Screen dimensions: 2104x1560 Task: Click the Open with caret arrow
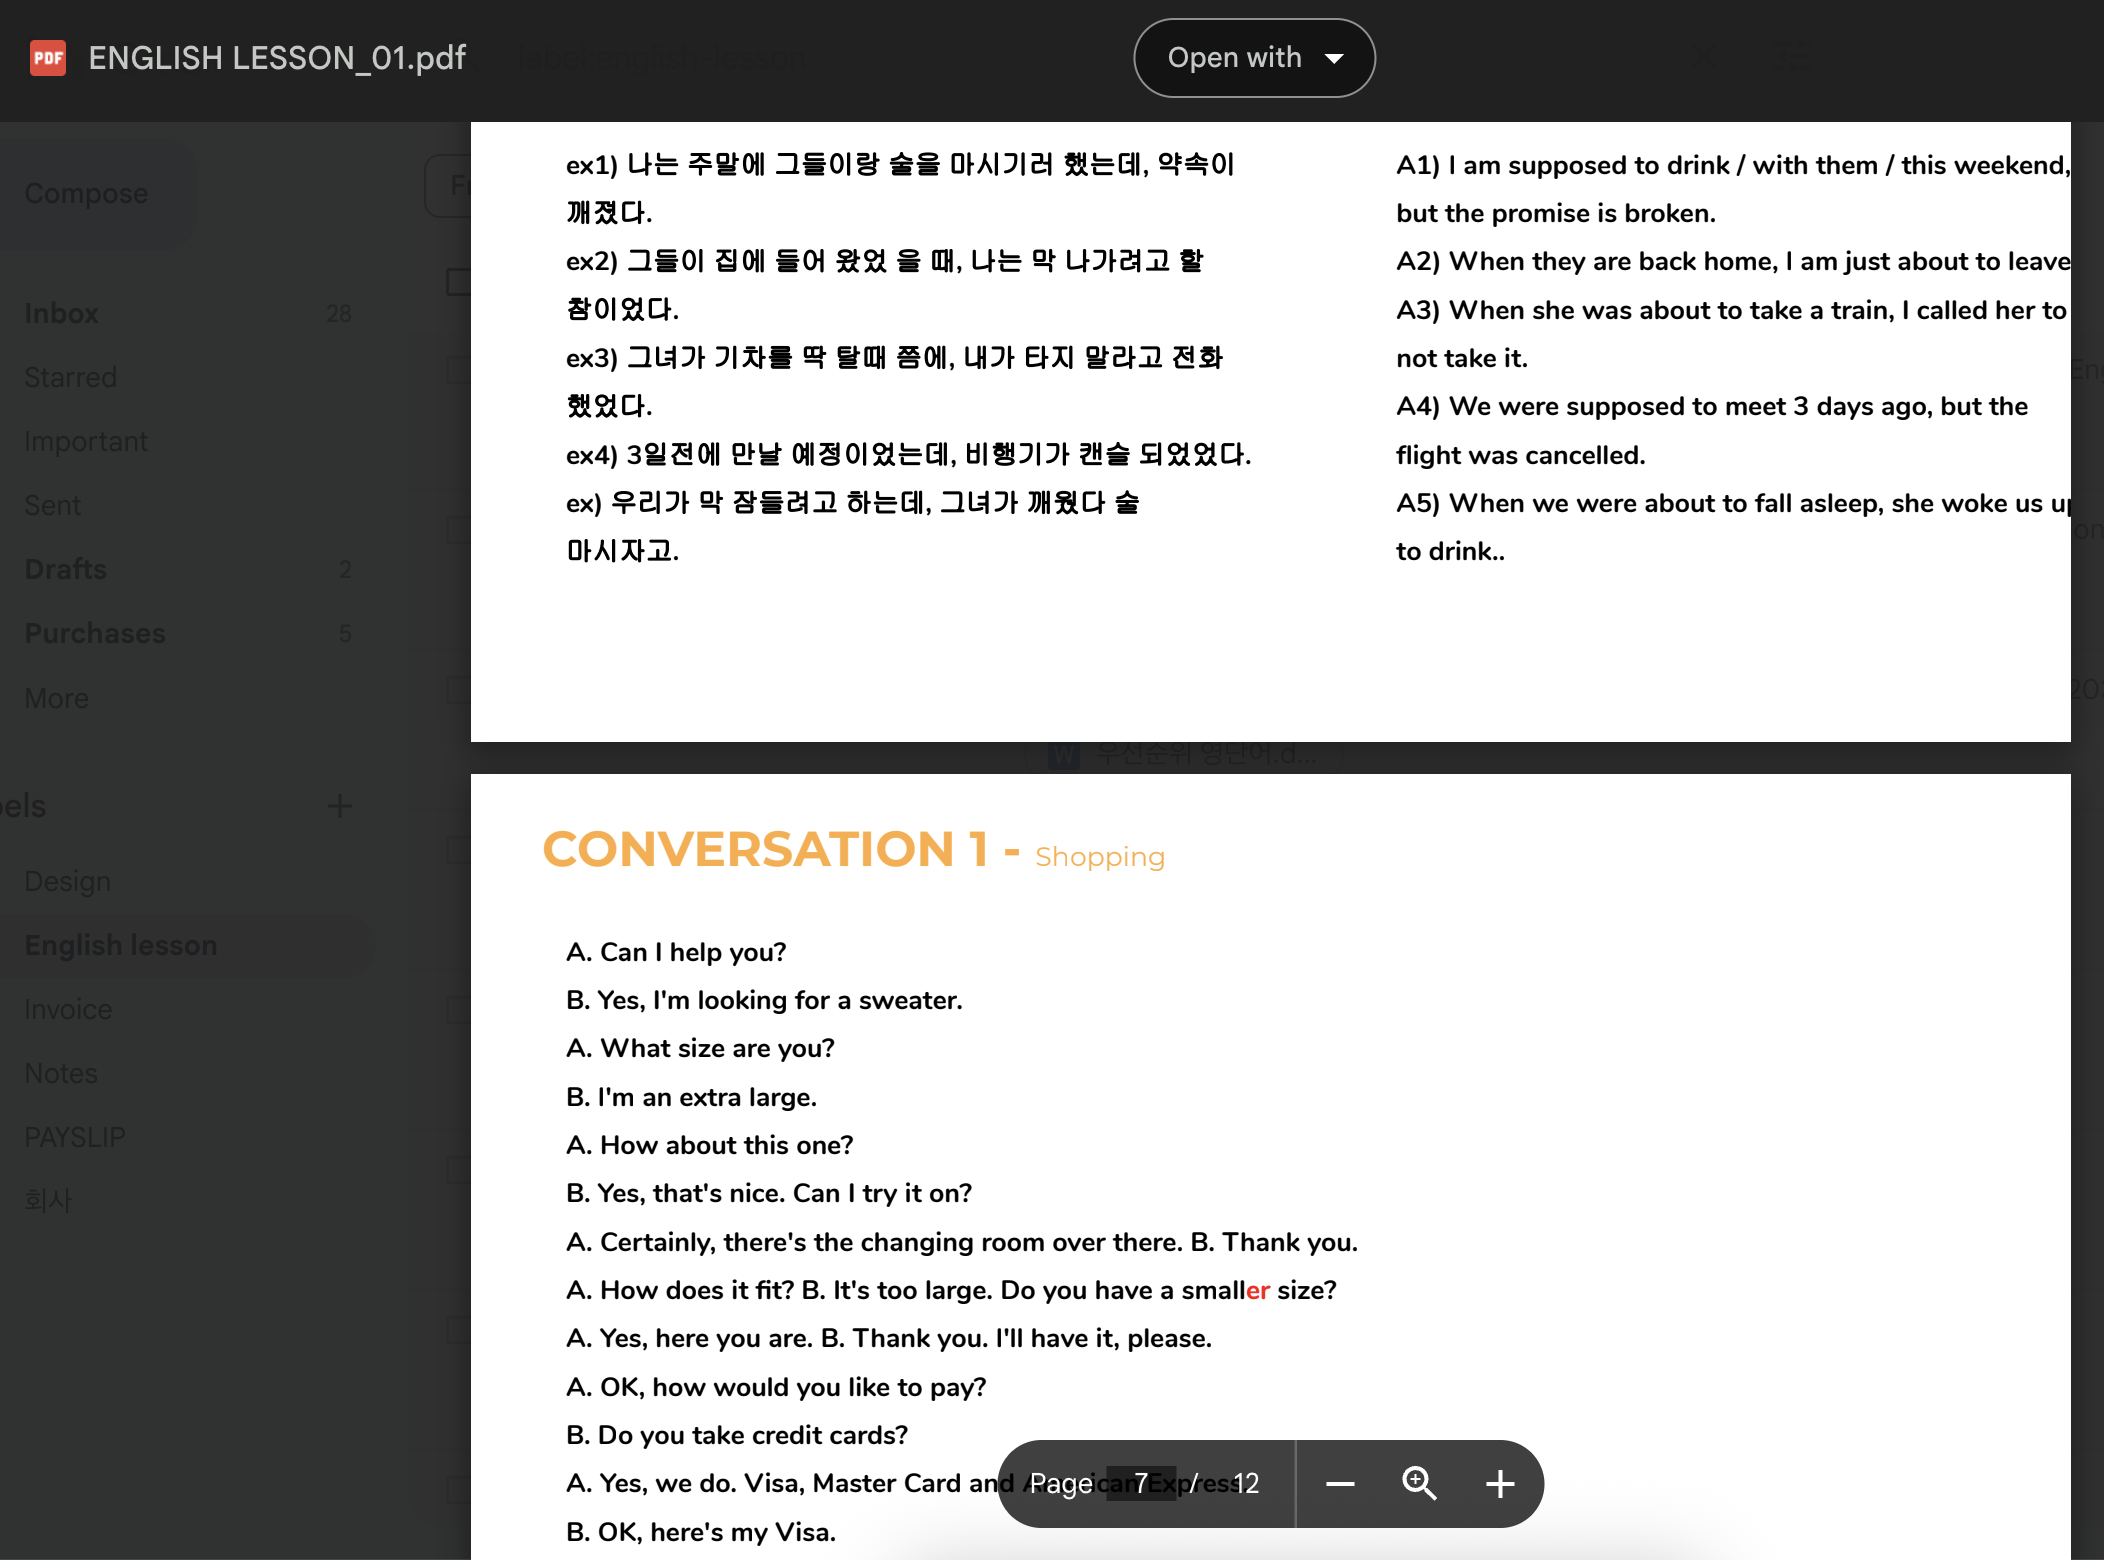(x=1334, y=58)
